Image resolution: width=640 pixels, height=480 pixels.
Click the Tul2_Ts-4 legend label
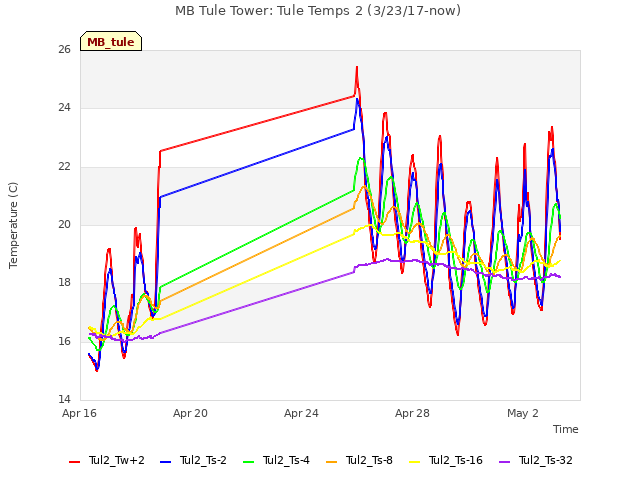click(286, 460)
